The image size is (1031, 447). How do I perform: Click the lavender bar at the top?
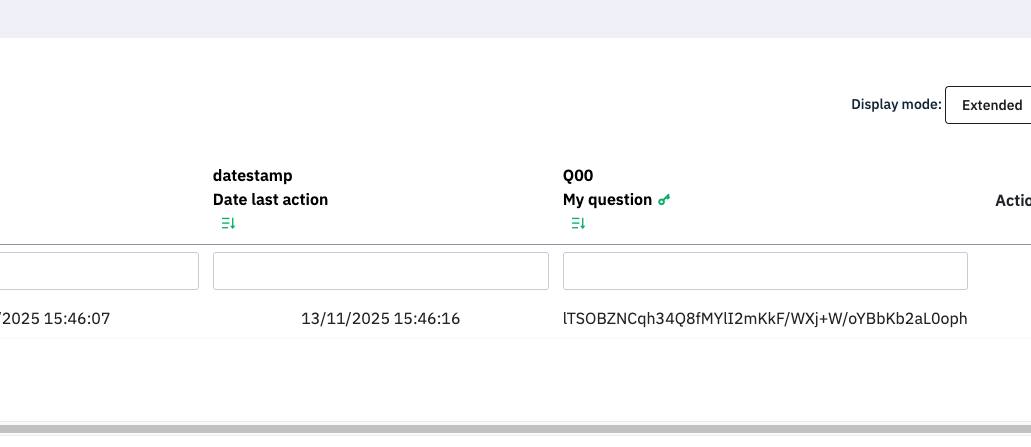point(515,18)
